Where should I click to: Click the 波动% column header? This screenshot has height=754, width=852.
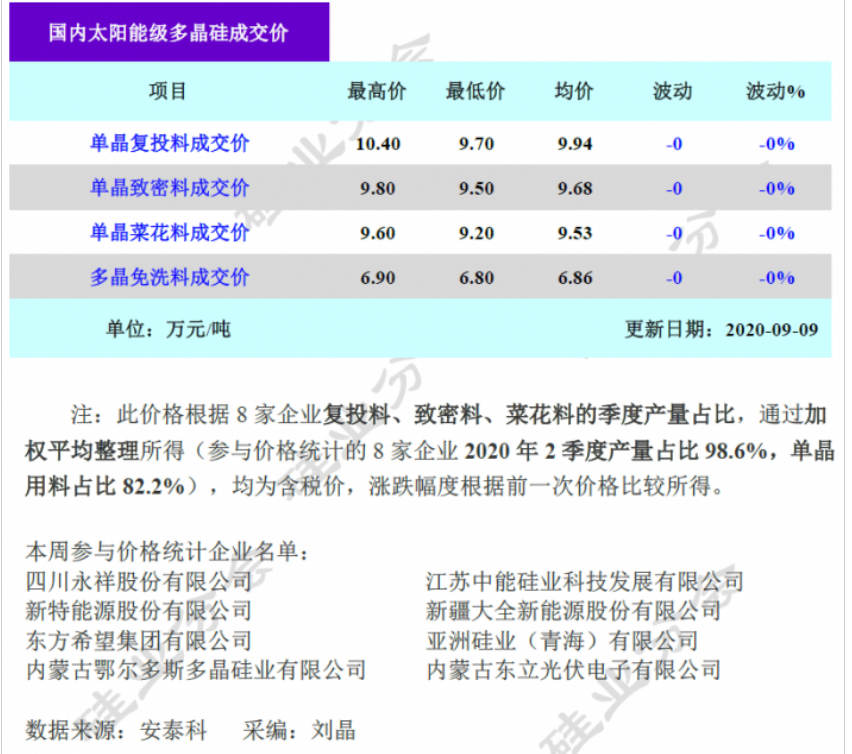(x=776, y=92)
